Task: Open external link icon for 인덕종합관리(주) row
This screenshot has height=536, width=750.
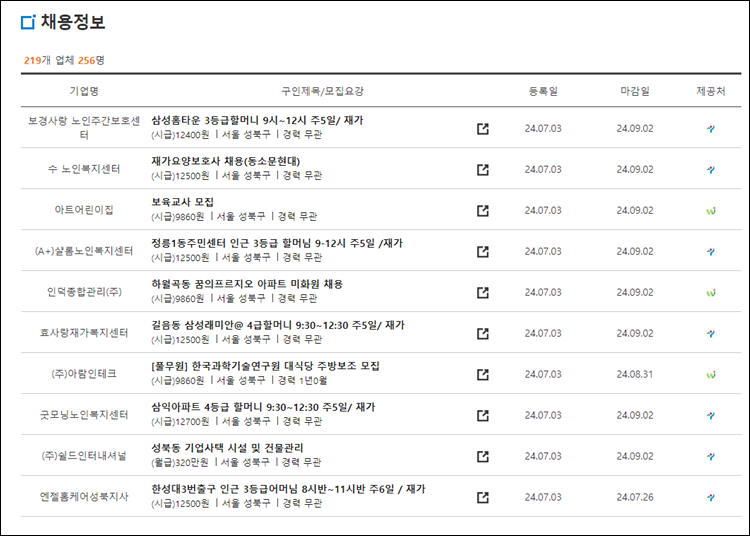Action: (483, 293)
